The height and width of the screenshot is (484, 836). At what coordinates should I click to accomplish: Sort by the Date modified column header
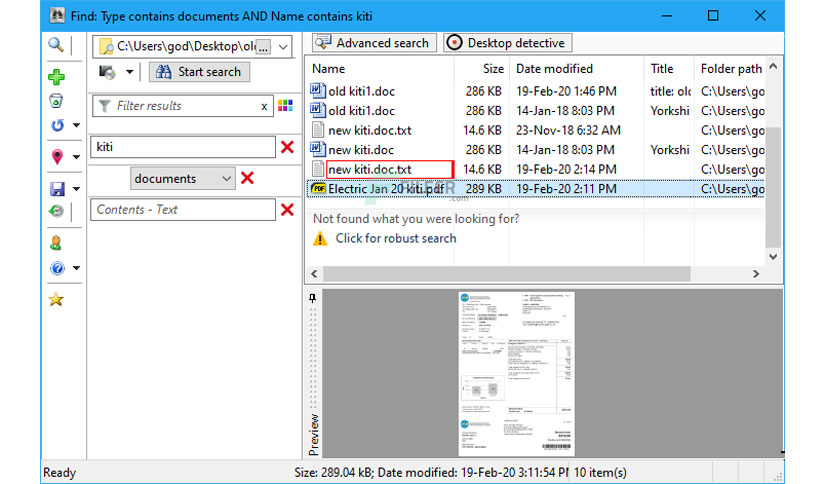554,69
